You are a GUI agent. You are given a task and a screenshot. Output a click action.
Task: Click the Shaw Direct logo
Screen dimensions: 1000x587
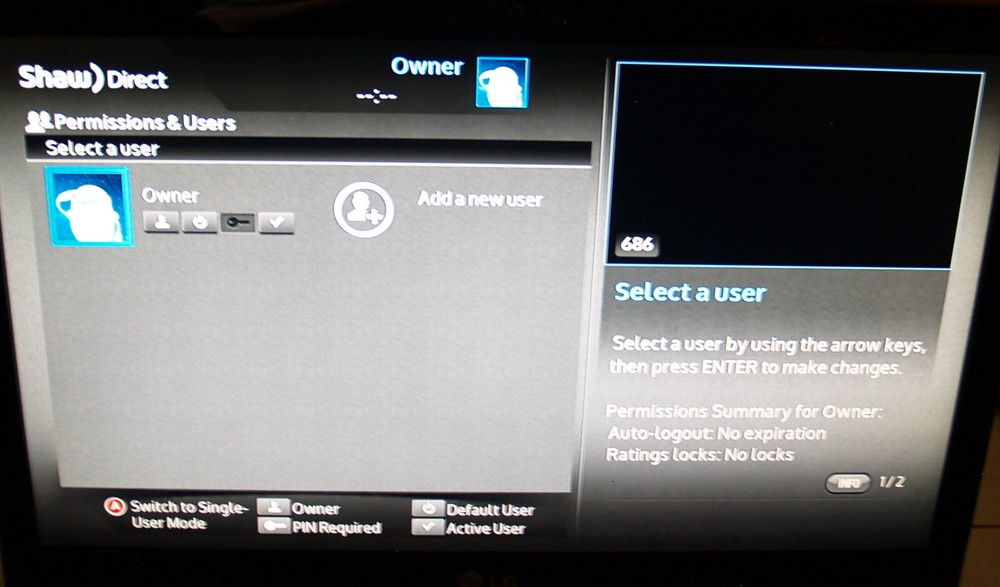coord(93,78)
